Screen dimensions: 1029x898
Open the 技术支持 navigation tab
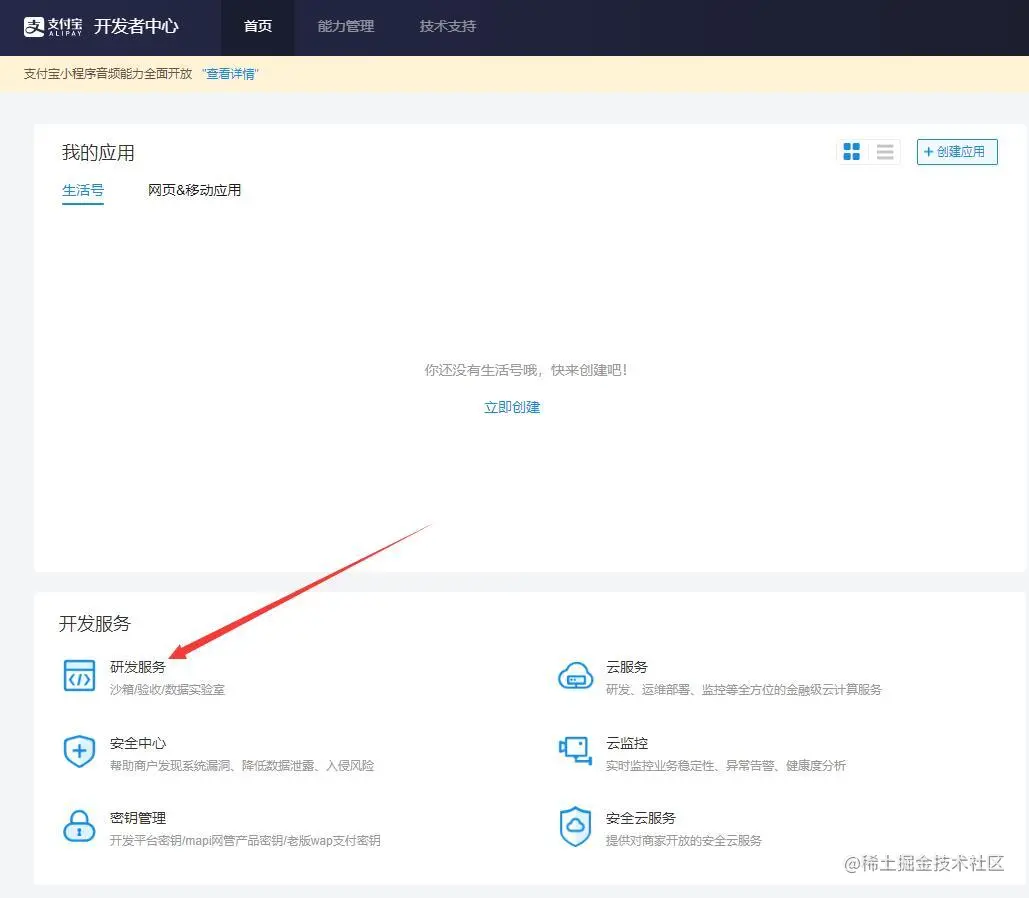click(x=448, y=26)
